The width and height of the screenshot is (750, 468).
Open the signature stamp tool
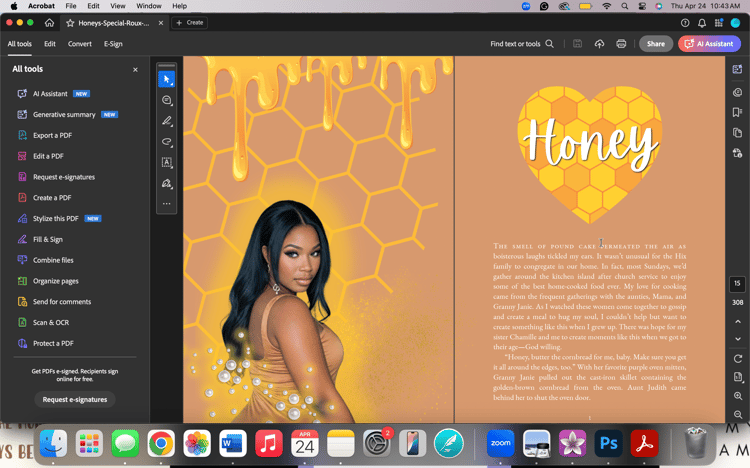[166, 183]
